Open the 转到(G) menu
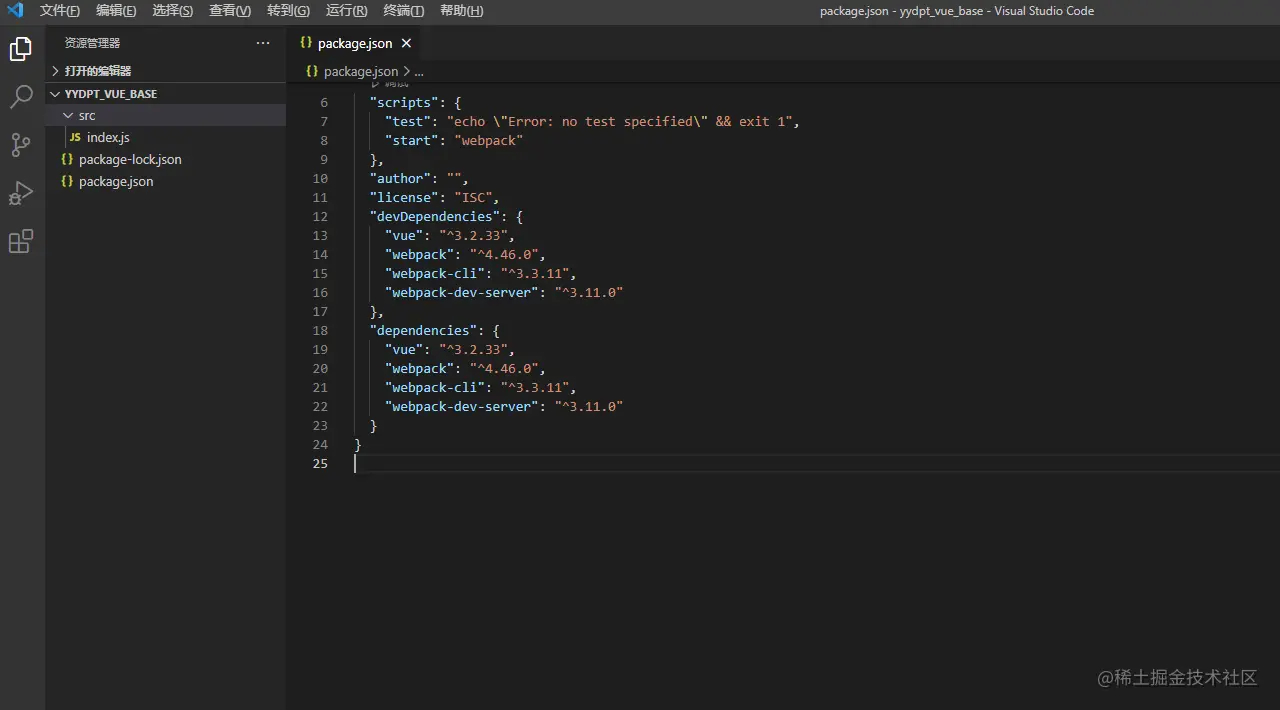The height and width of the screenshot is (710, 1280). point(288,11)
